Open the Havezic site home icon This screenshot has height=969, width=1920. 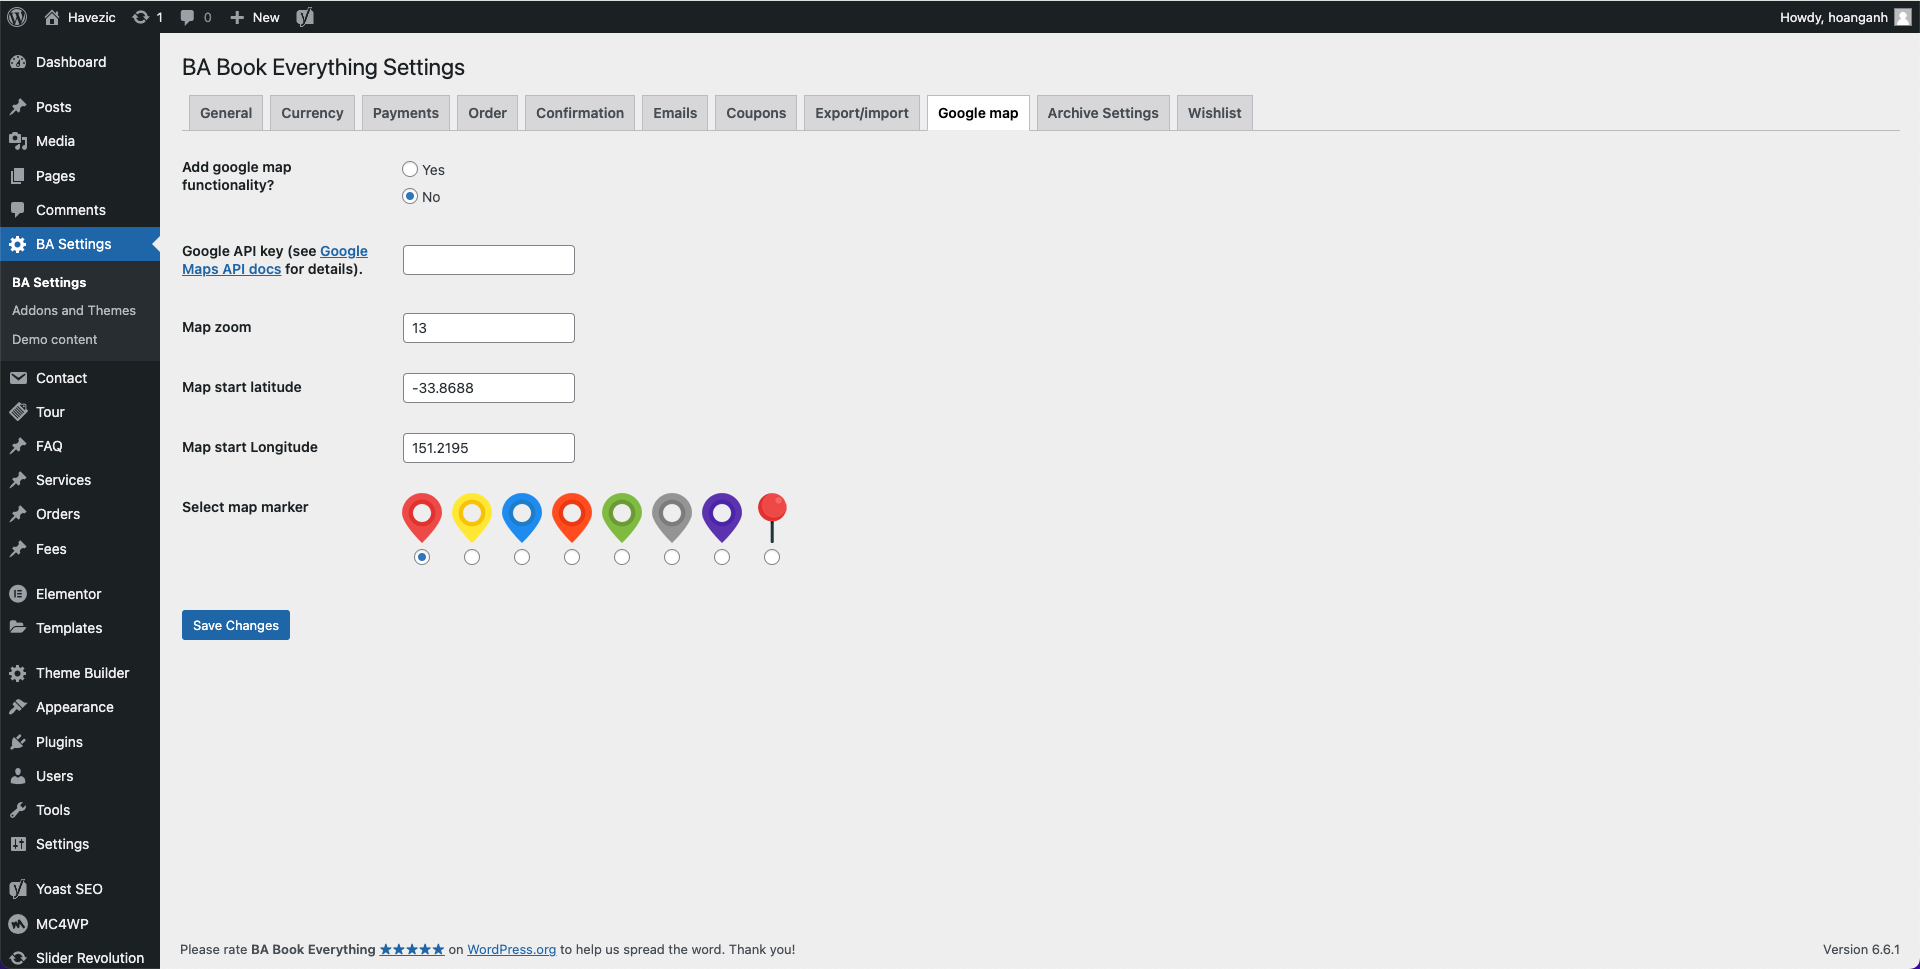tap(52, 17)
